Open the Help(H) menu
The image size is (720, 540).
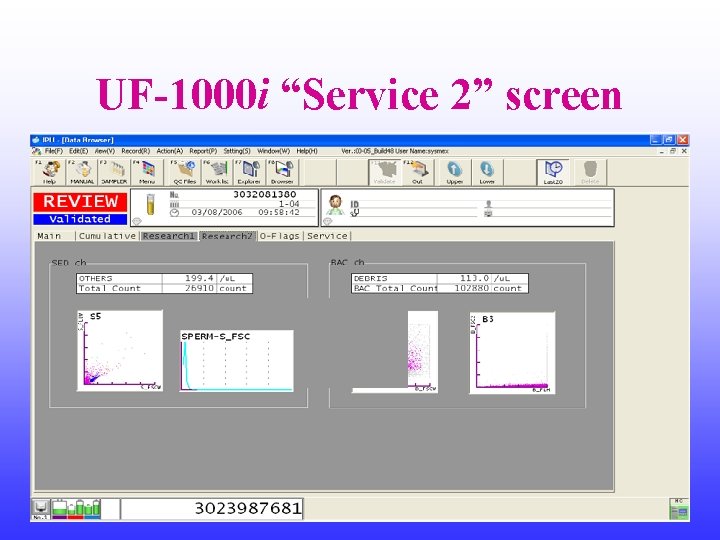point(307,151)
